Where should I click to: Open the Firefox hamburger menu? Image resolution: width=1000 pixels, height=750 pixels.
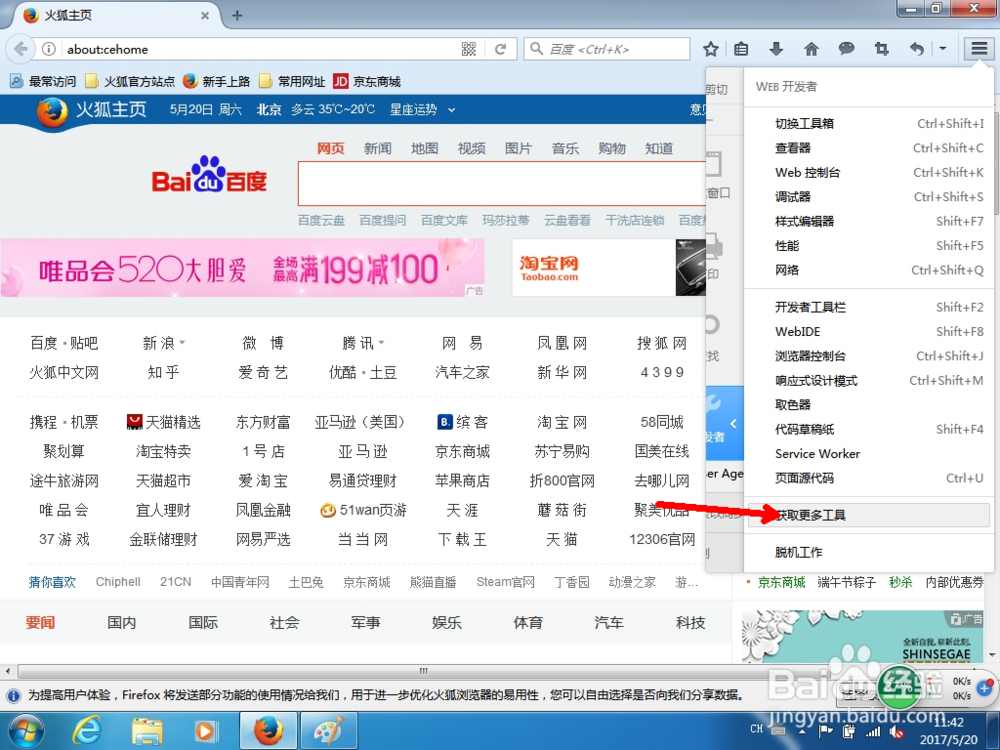coord(979,48)
